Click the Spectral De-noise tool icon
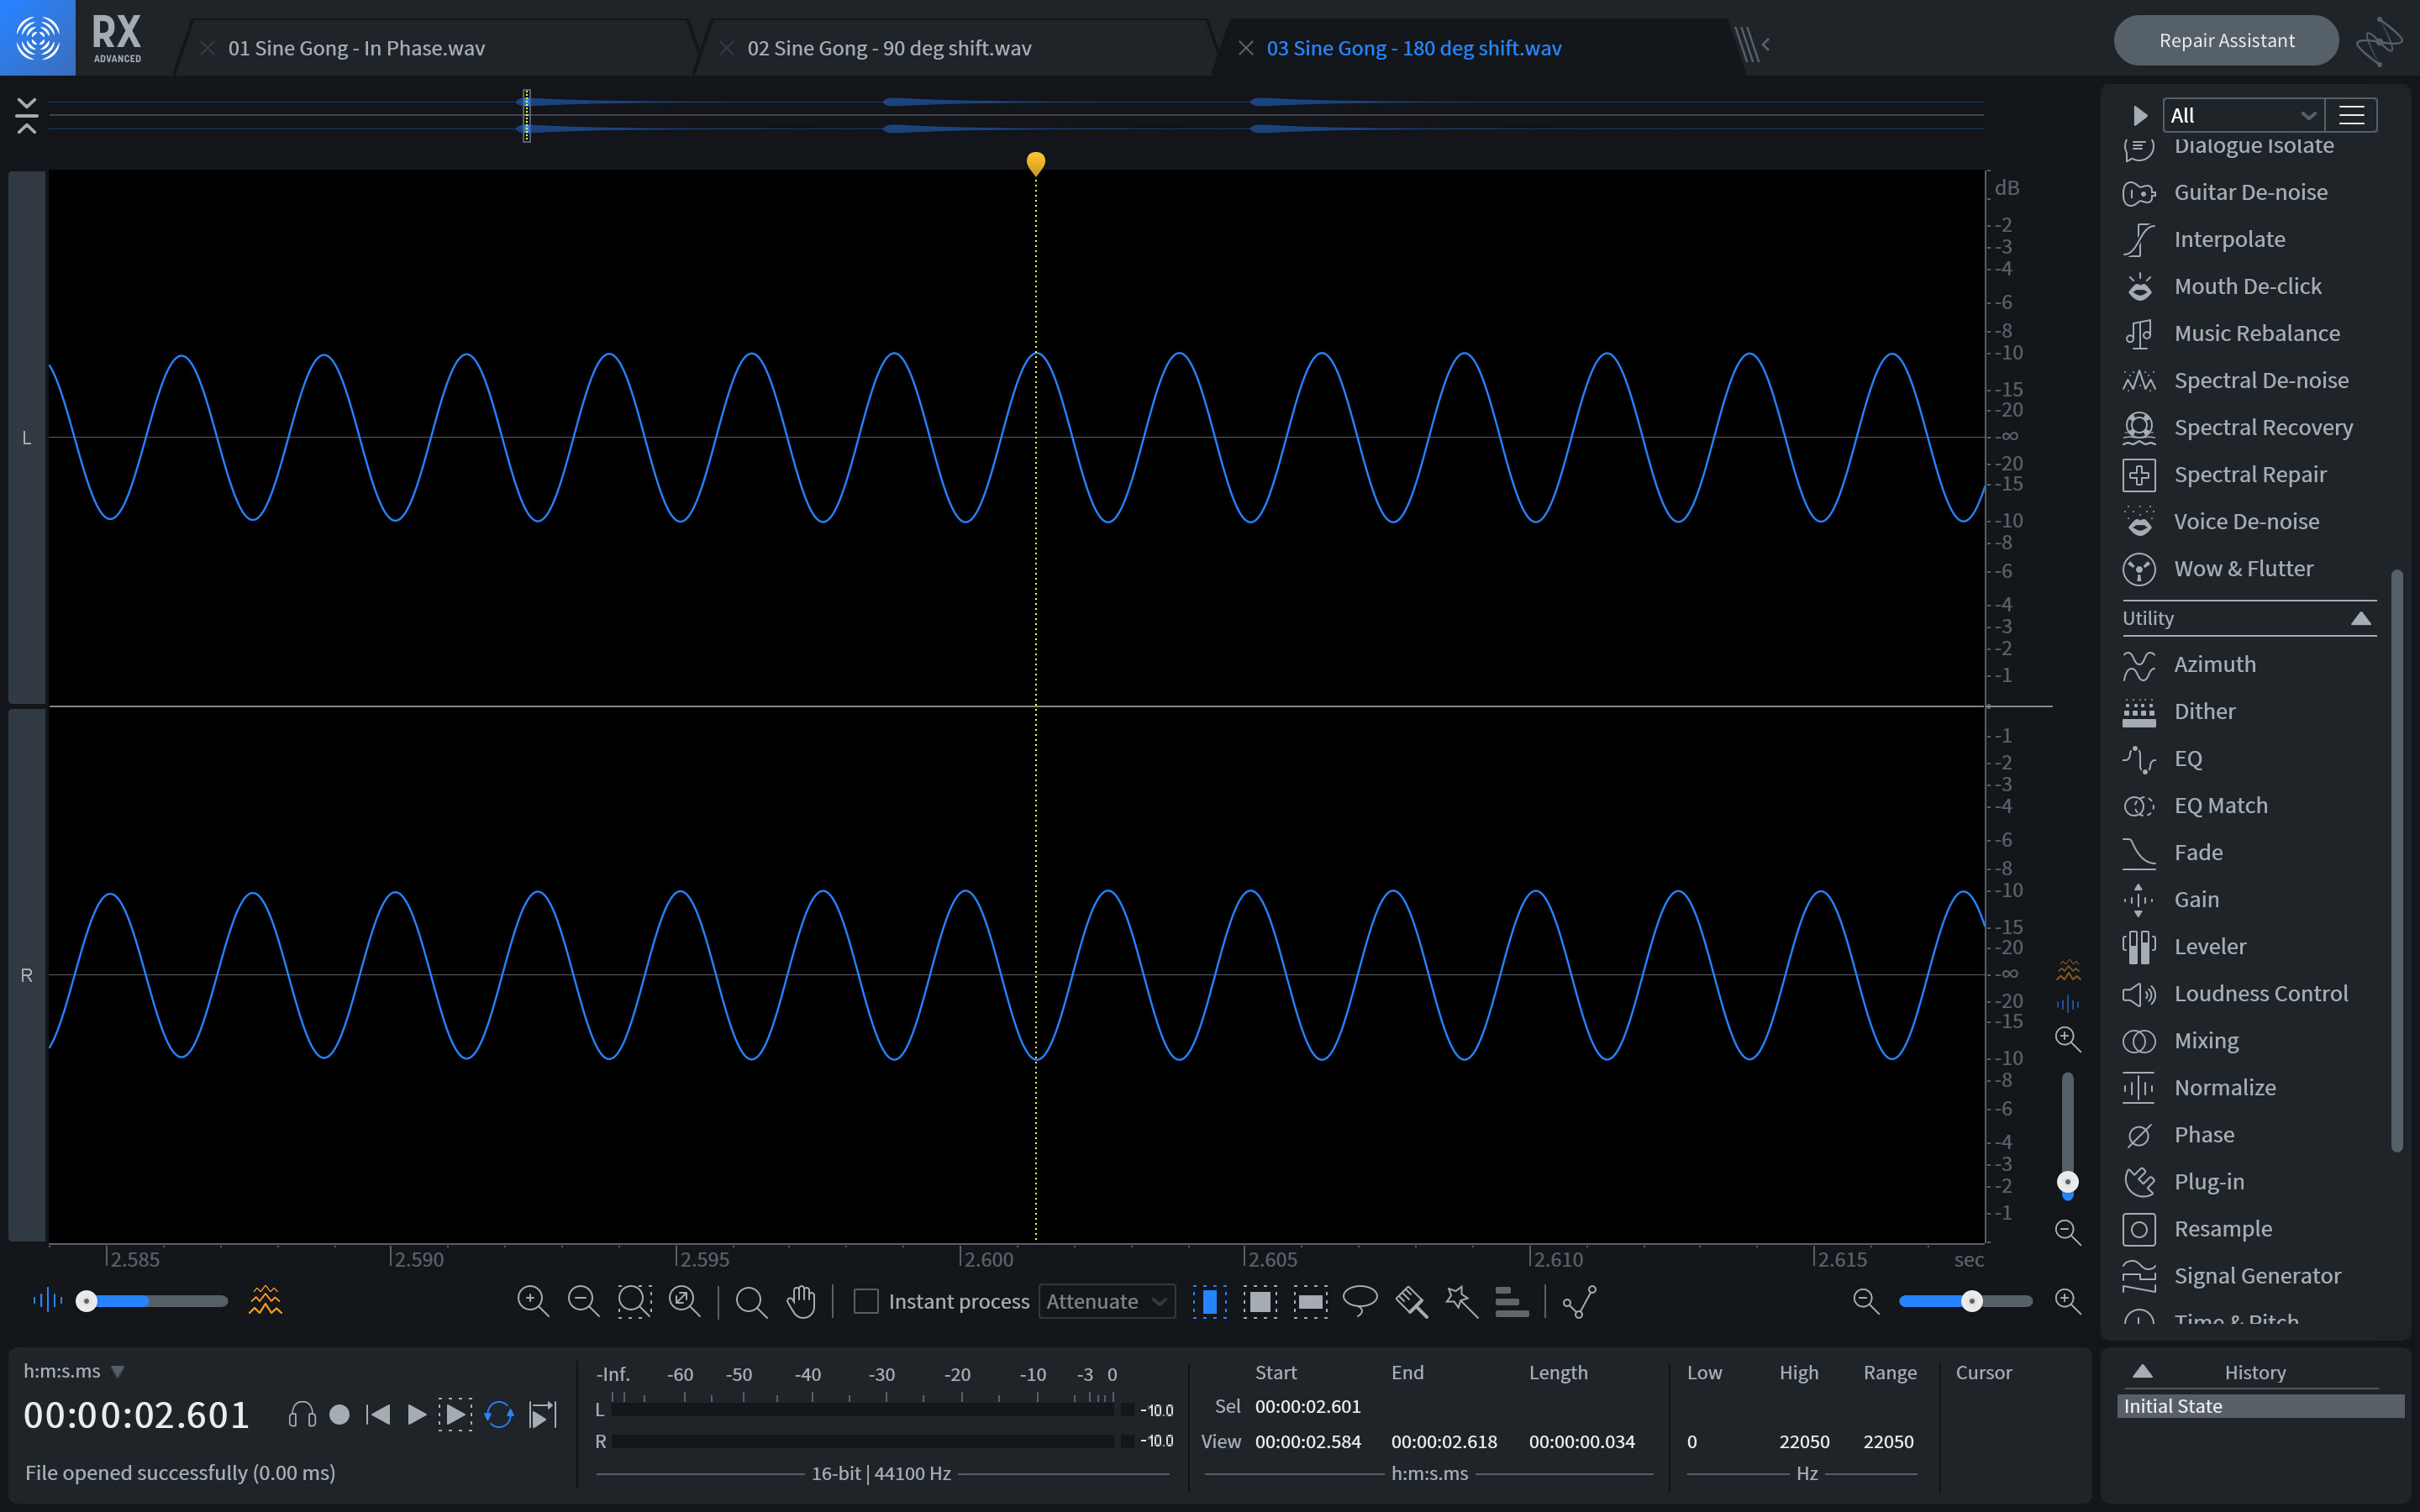This screenshot has width=2420, height=1512. click(x=2139, y=378)
